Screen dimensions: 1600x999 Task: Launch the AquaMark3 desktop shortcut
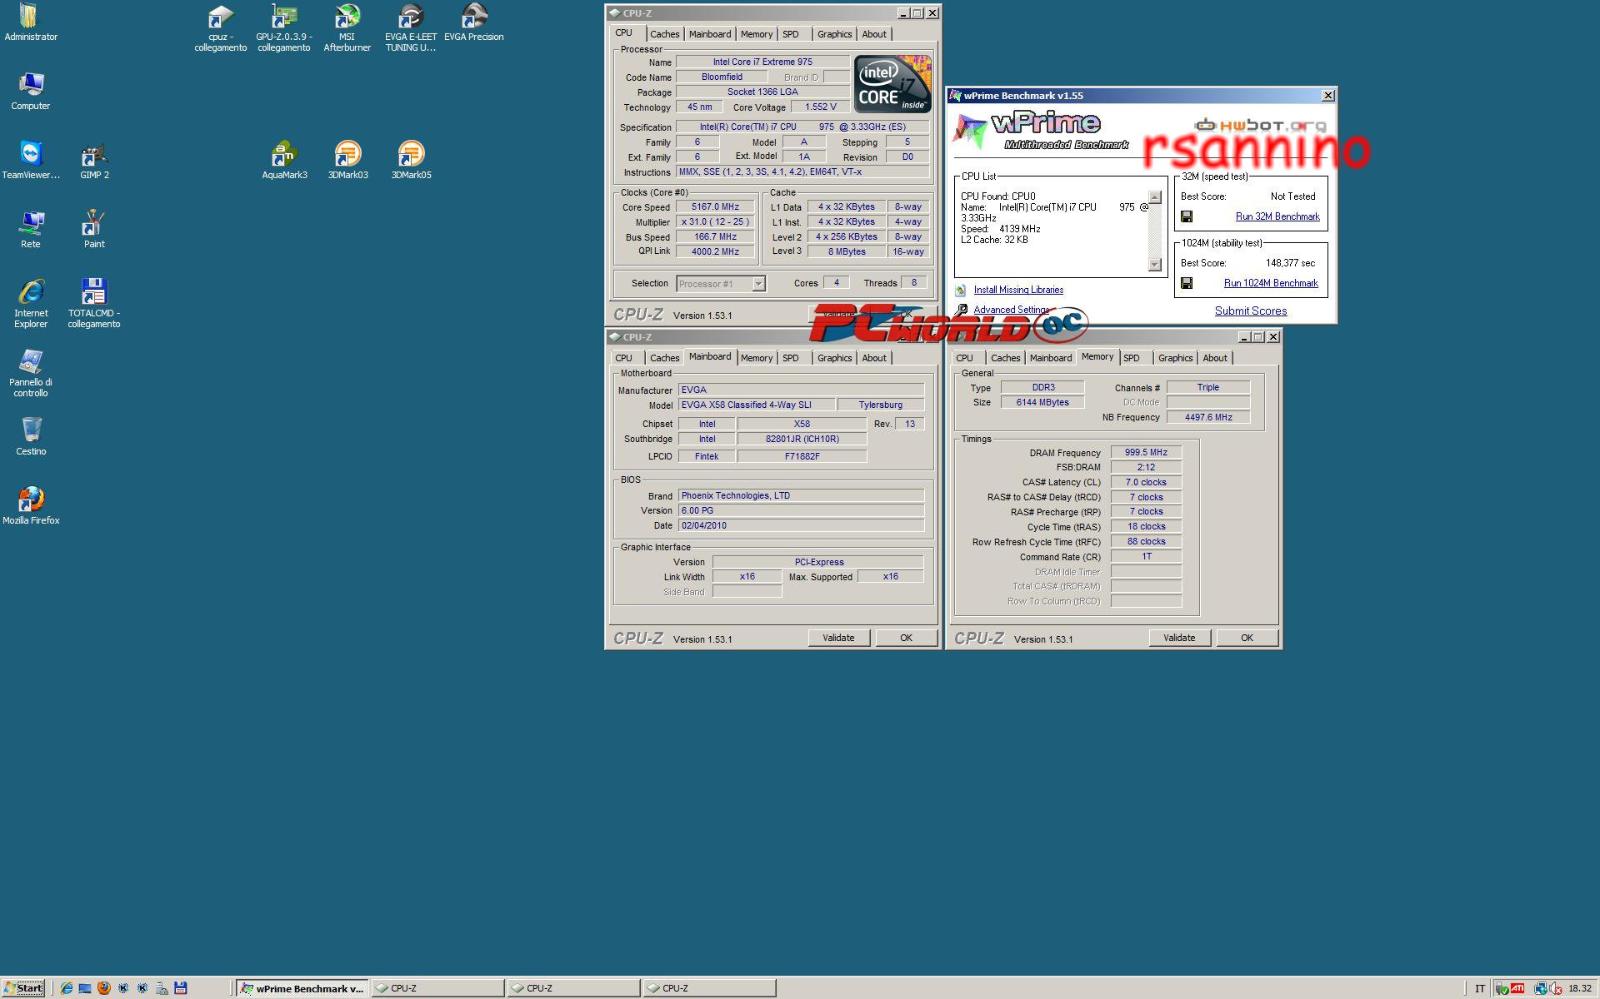click(284, 160)
